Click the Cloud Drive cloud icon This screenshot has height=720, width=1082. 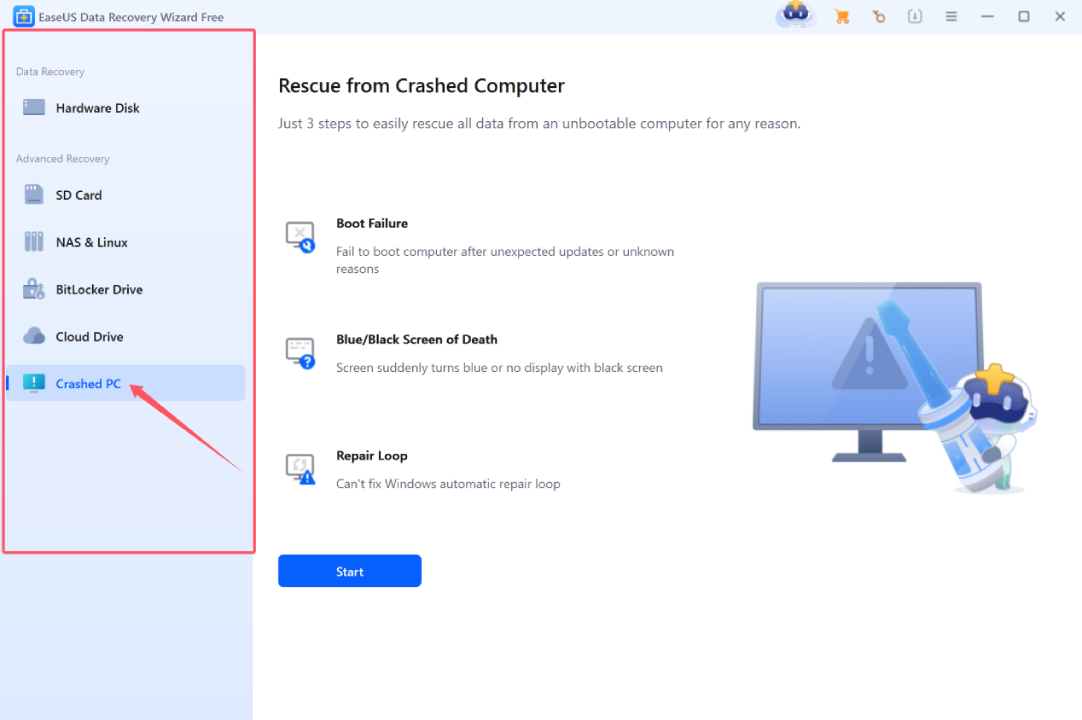(x=34, y=336)
